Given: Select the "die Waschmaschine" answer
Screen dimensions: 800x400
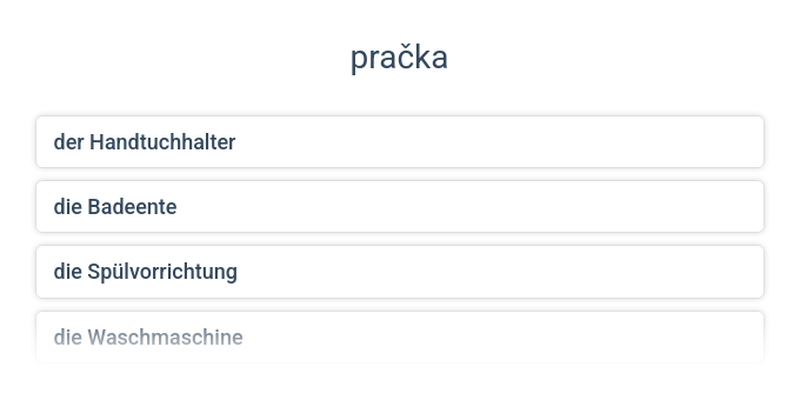Looking at the screenshot, I should point(400,337).
